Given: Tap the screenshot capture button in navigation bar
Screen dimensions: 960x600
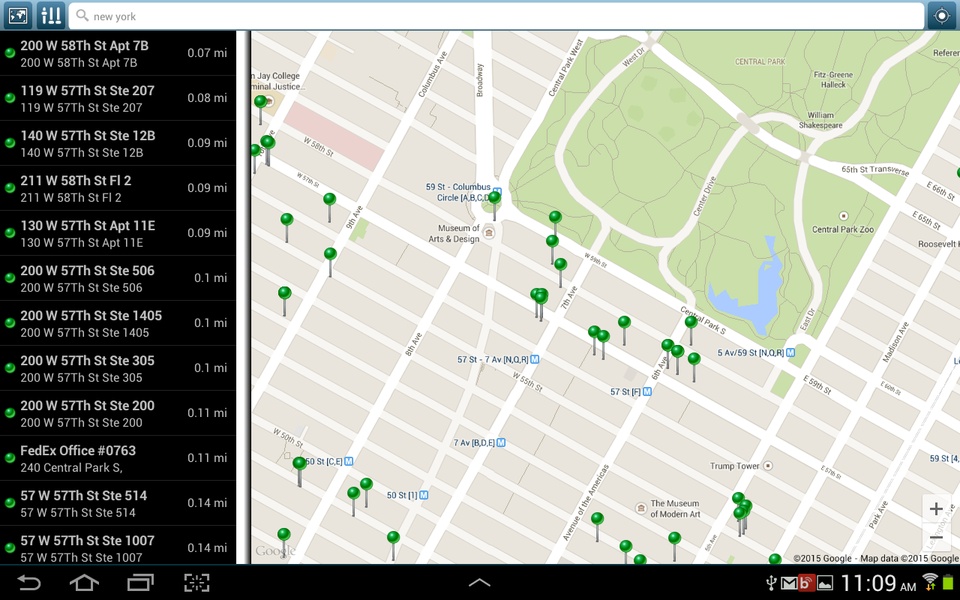Looking at the screenshot, I should (197, 582).
